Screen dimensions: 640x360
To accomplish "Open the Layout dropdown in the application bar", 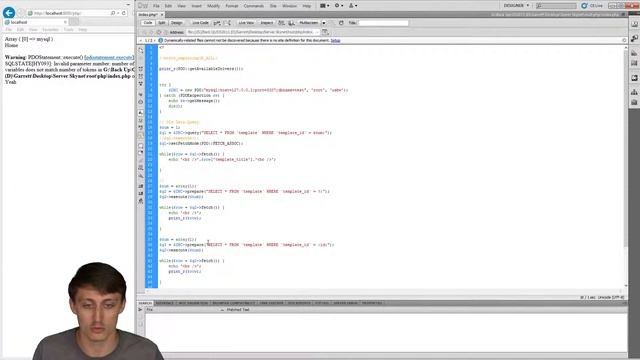I will (x=324, y=6).
